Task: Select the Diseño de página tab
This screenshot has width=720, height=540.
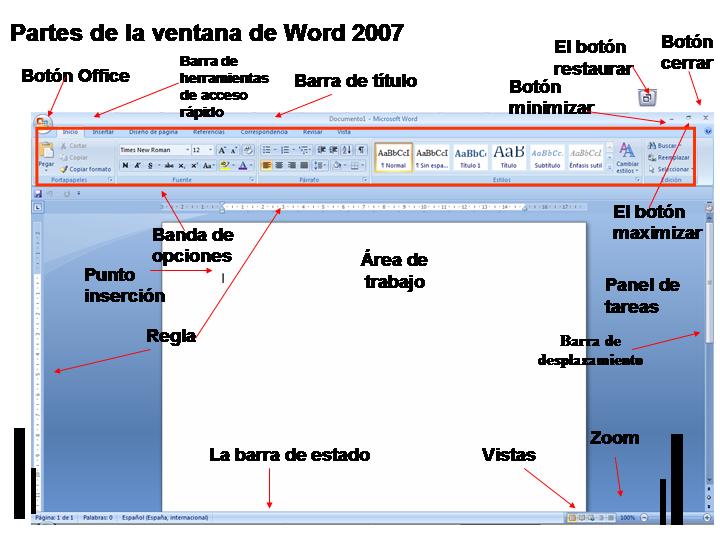Action: pos(153,132)
